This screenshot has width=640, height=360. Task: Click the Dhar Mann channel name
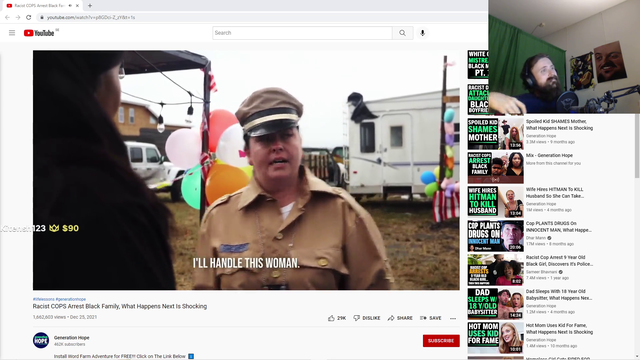(536, 238)
